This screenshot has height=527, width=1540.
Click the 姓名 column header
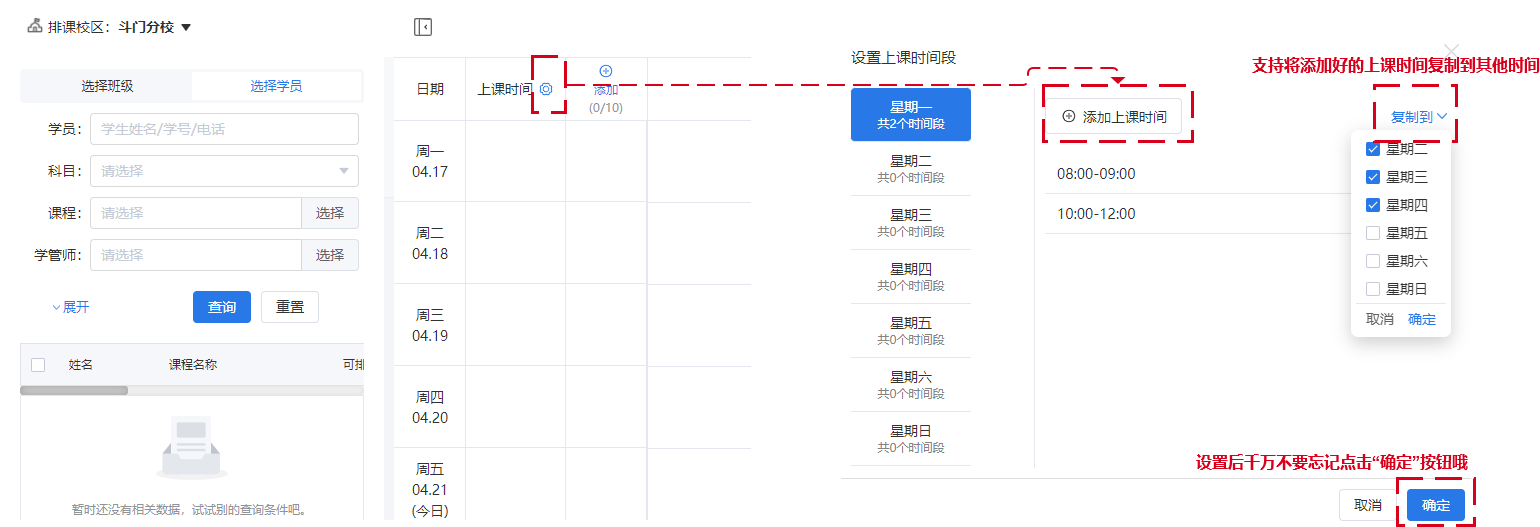tap(81, 365)
